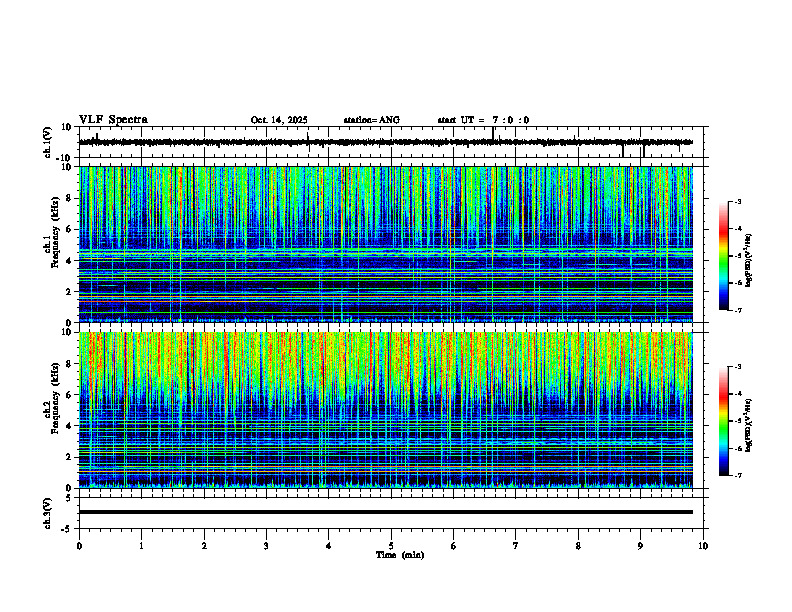Viewport: 792px width, 612px height.
Task: Click the "ch.1(V)" waveform axis label
Action: tap(48, 142)
